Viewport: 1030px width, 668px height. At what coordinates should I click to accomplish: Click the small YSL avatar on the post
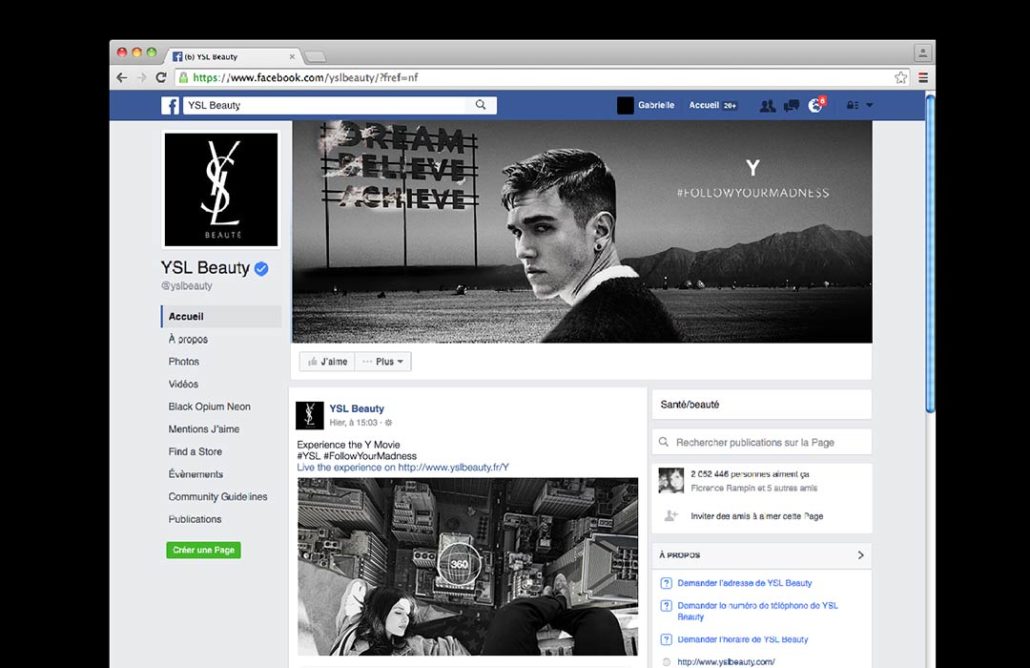(x=309, y=415)
